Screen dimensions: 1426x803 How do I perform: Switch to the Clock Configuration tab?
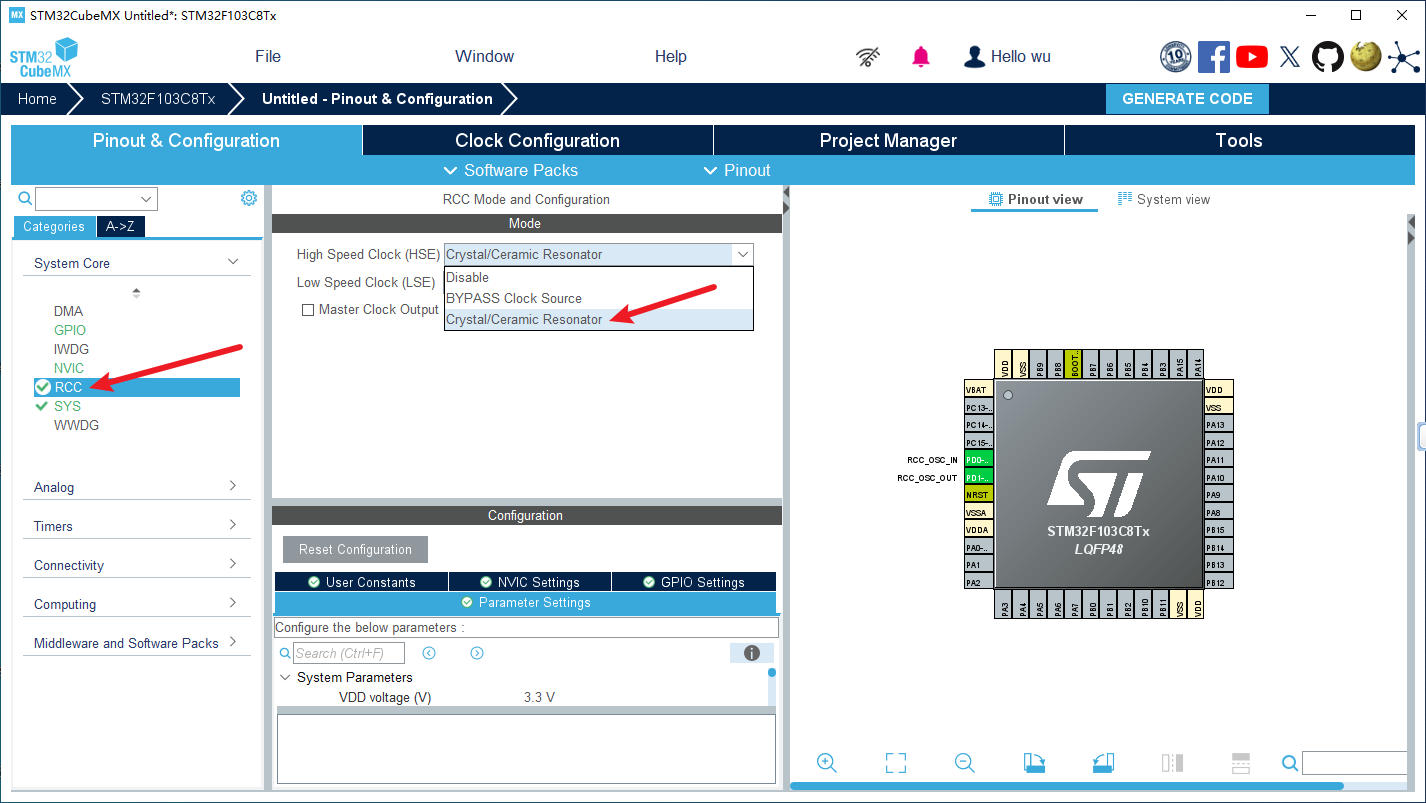click(537, 141)
